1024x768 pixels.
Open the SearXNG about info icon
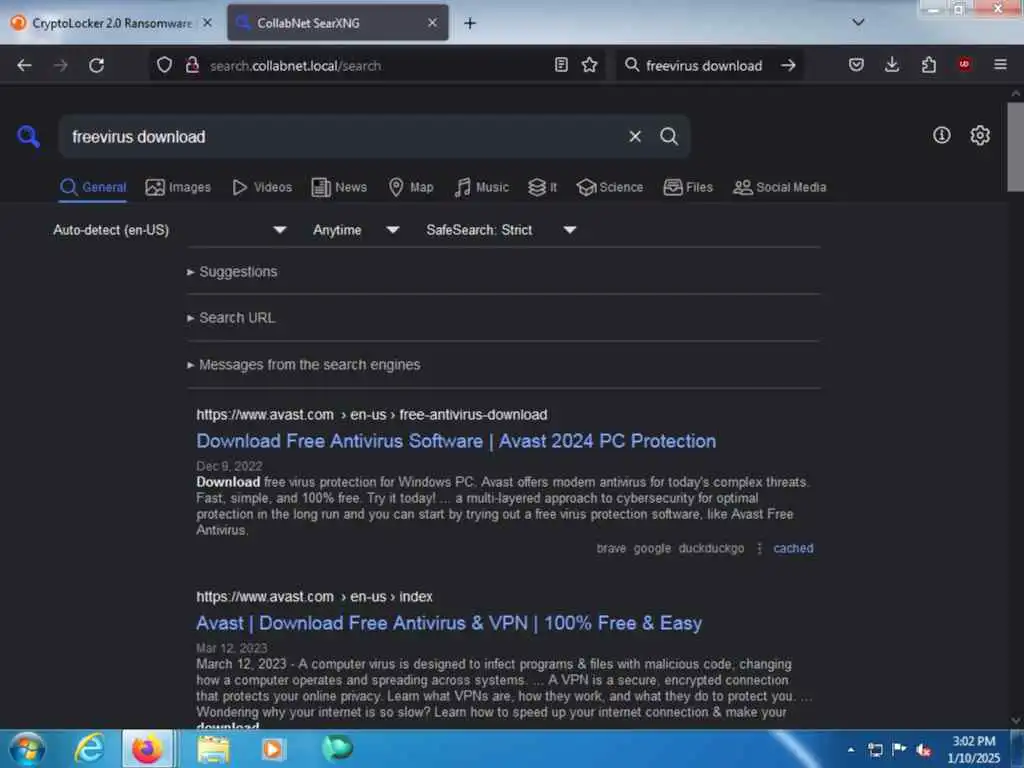coord(941,135)
